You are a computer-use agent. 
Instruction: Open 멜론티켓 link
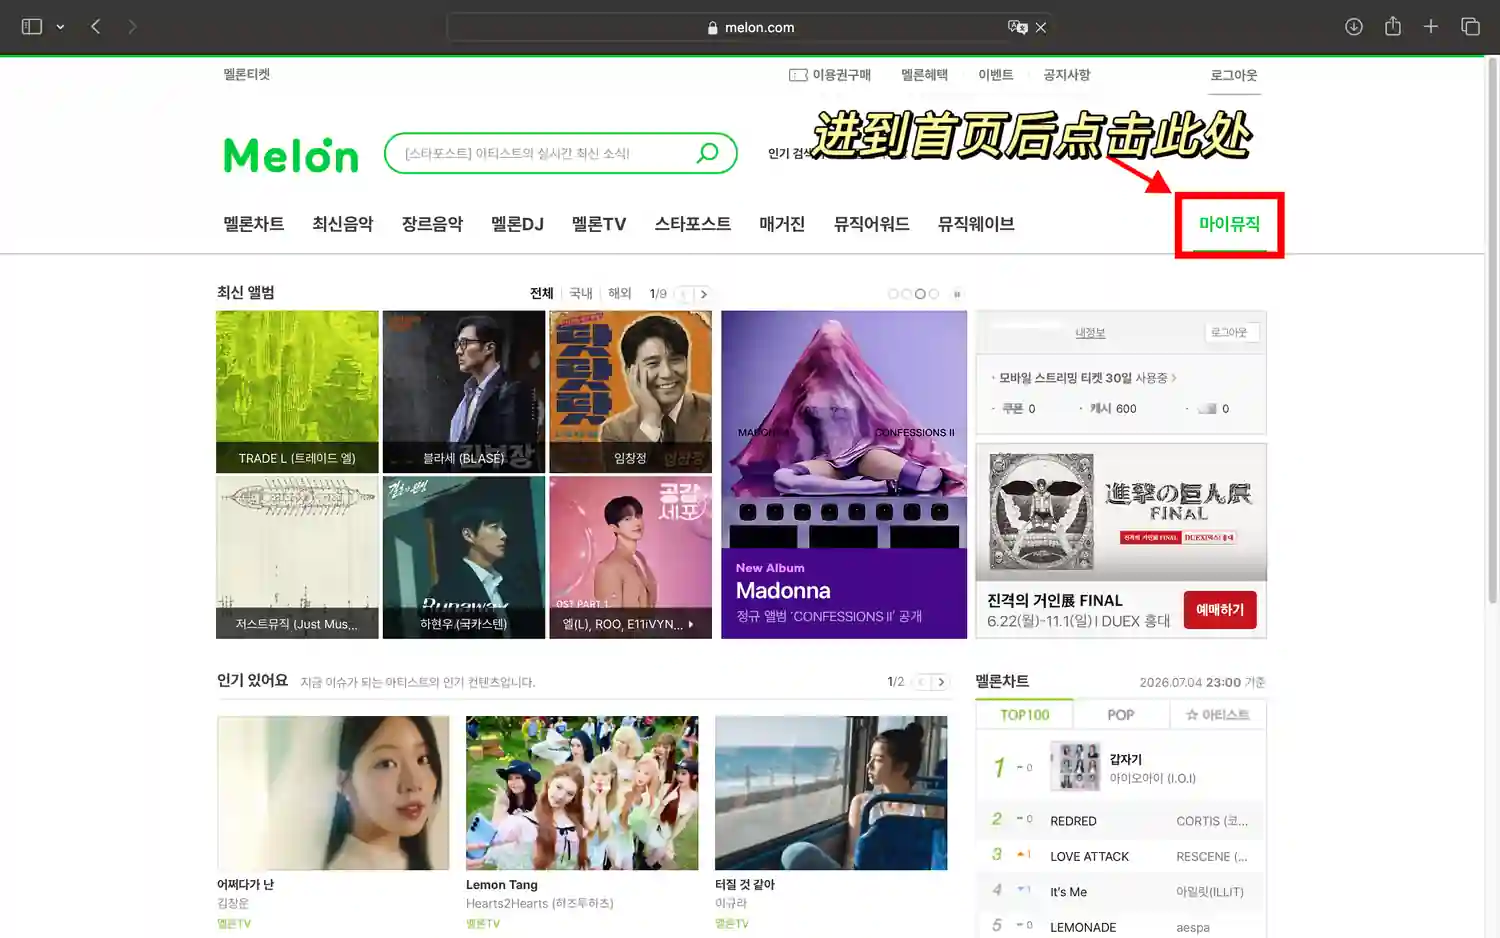click(x=246, y=74)
